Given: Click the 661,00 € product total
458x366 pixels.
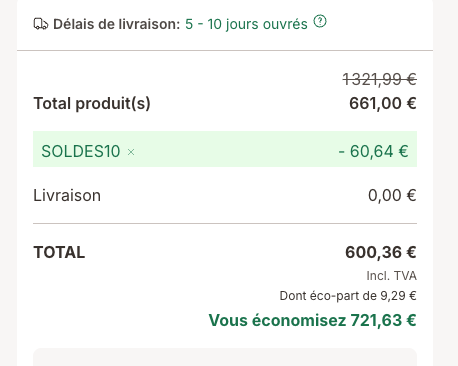Looking at the screenshot, I should [383, 103].
